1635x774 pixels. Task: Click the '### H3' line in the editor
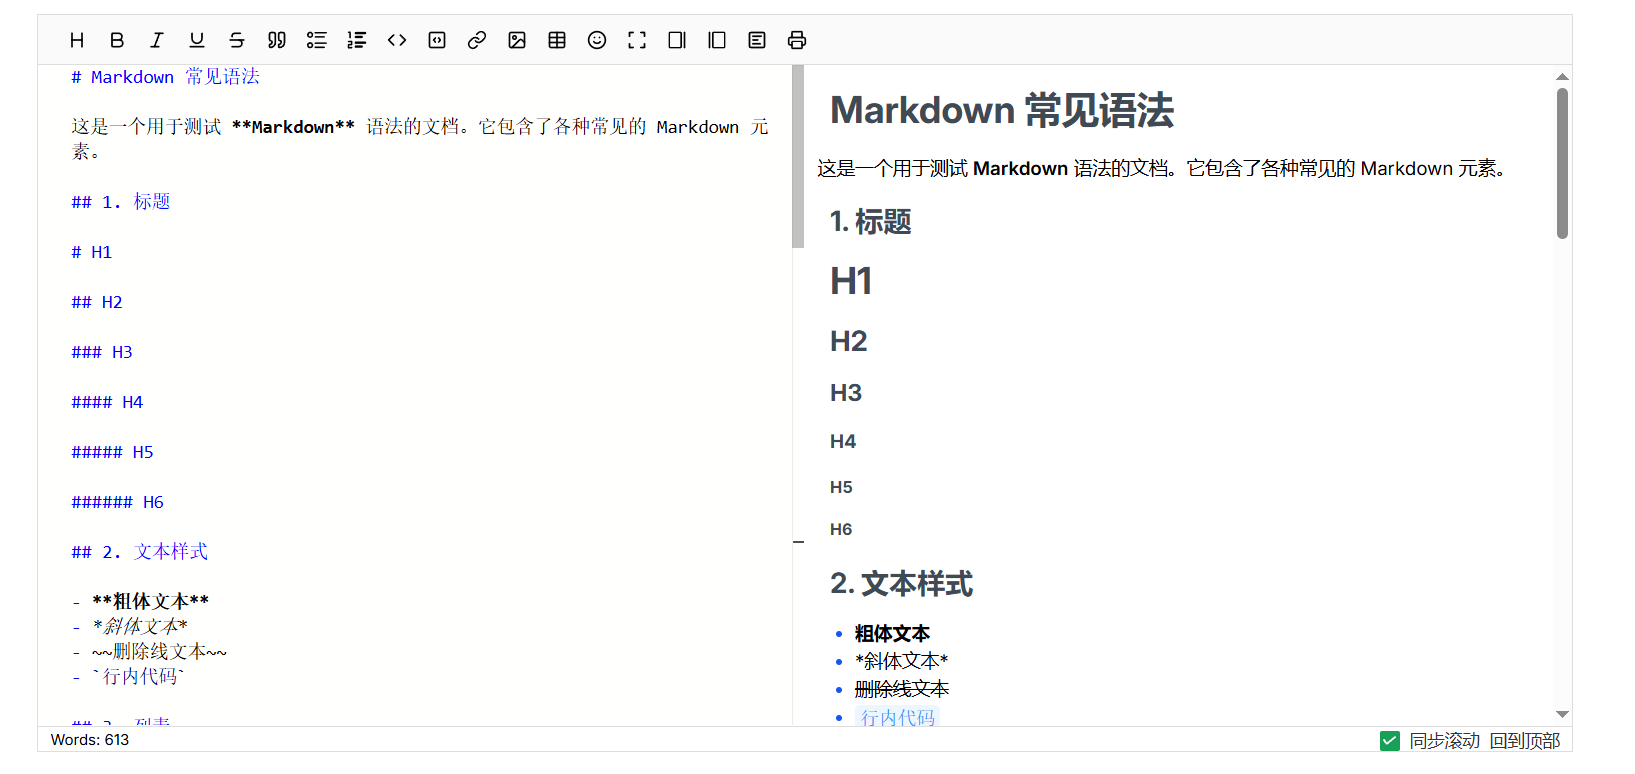(102, 352)
